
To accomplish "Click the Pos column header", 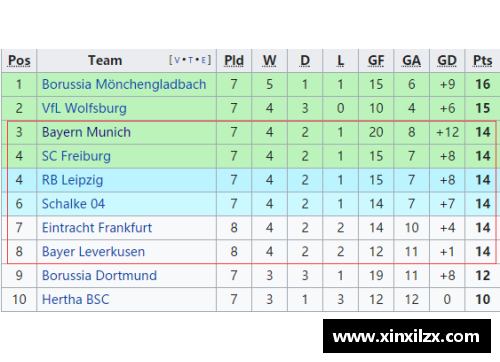I will pyautogui.click(x=19, y=61).
